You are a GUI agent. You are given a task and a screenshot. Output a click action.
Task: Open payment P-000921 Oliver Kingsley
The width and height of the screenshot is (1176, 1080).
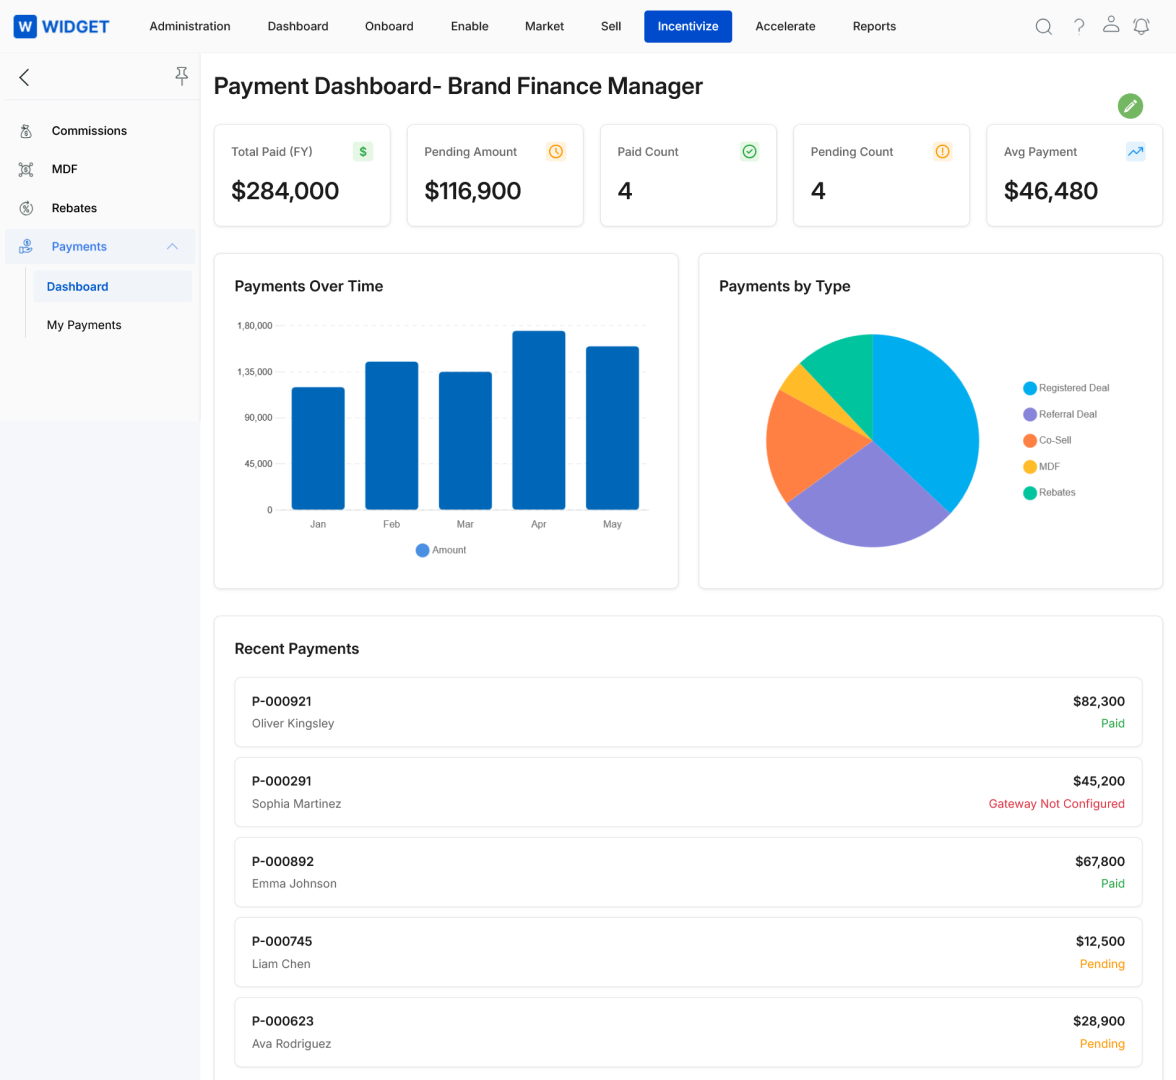[x=688, y=712]
